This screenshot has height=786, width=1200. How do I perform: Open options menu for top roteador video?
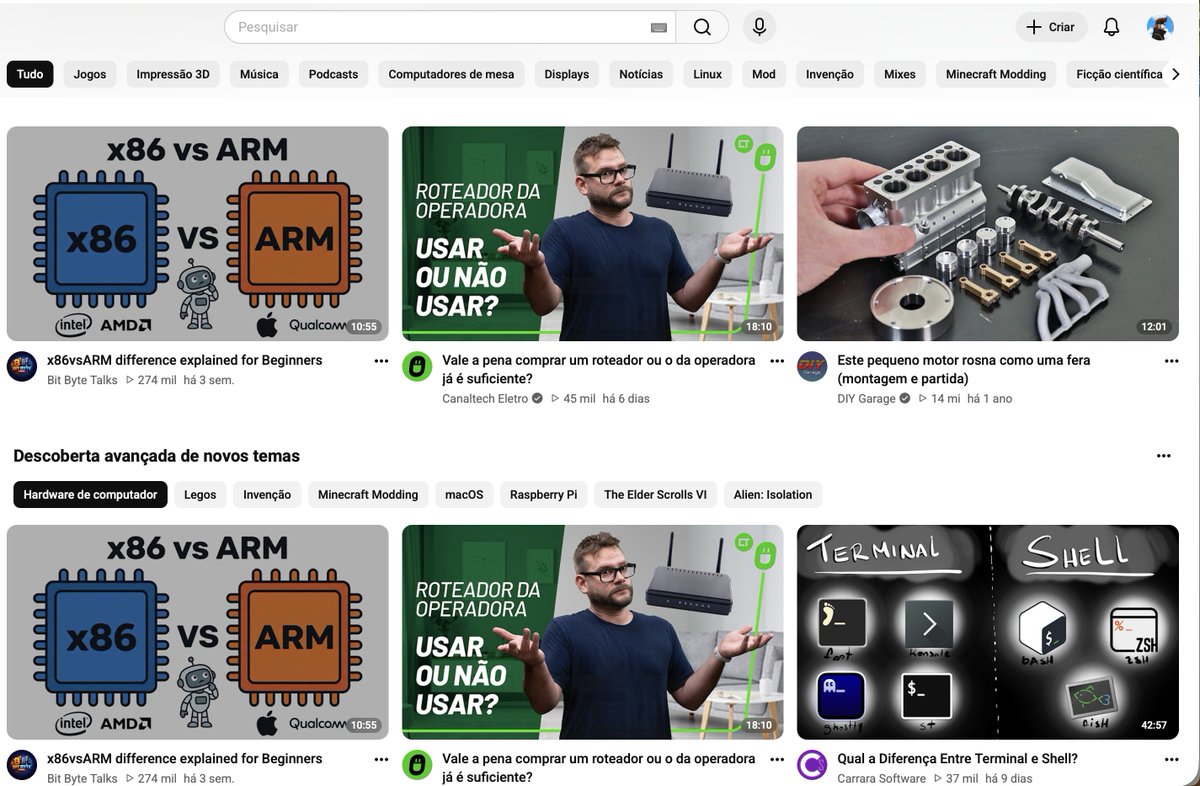[x=777, y=361]
